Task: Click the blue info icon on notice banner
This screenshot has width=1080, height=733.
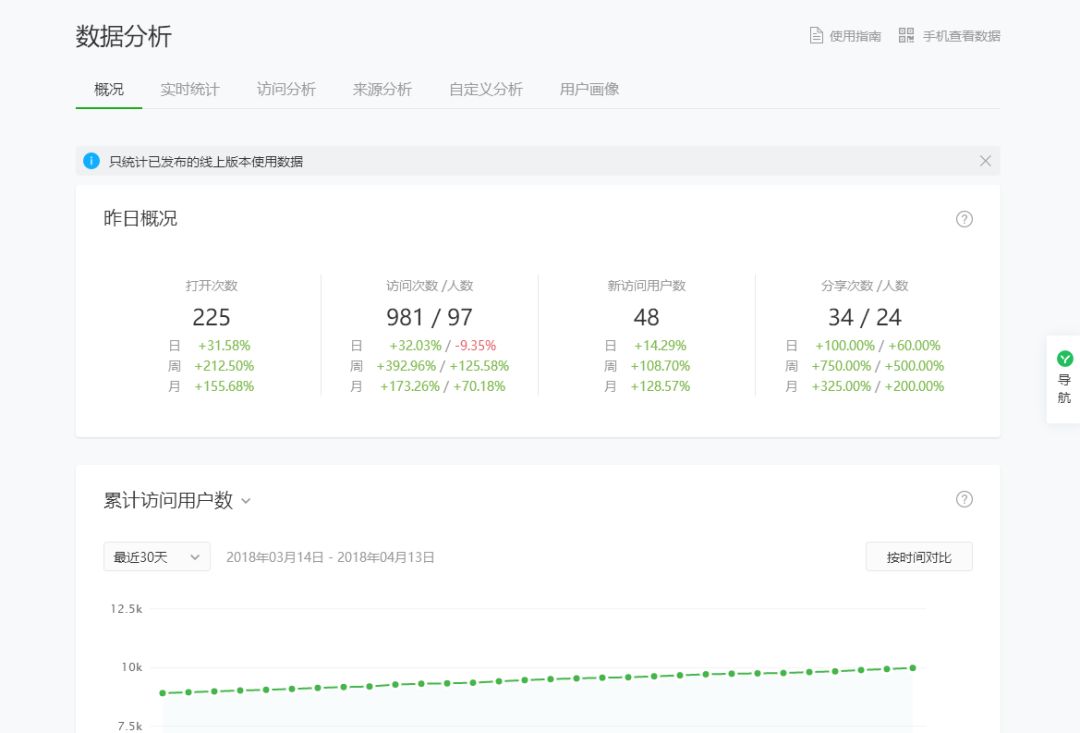Action: (x=91, y=161)
